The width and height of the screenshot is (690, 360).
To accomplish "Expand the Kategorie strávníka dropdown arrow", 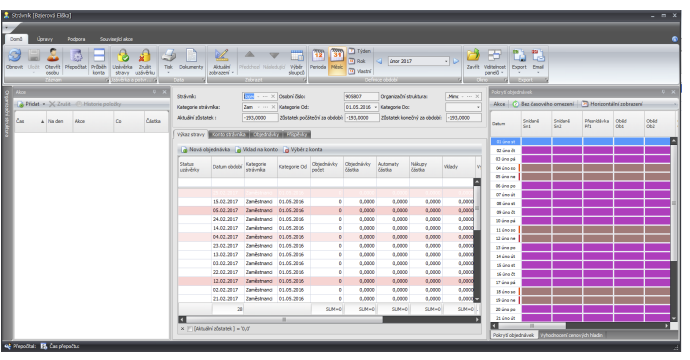I will point(258,107).
